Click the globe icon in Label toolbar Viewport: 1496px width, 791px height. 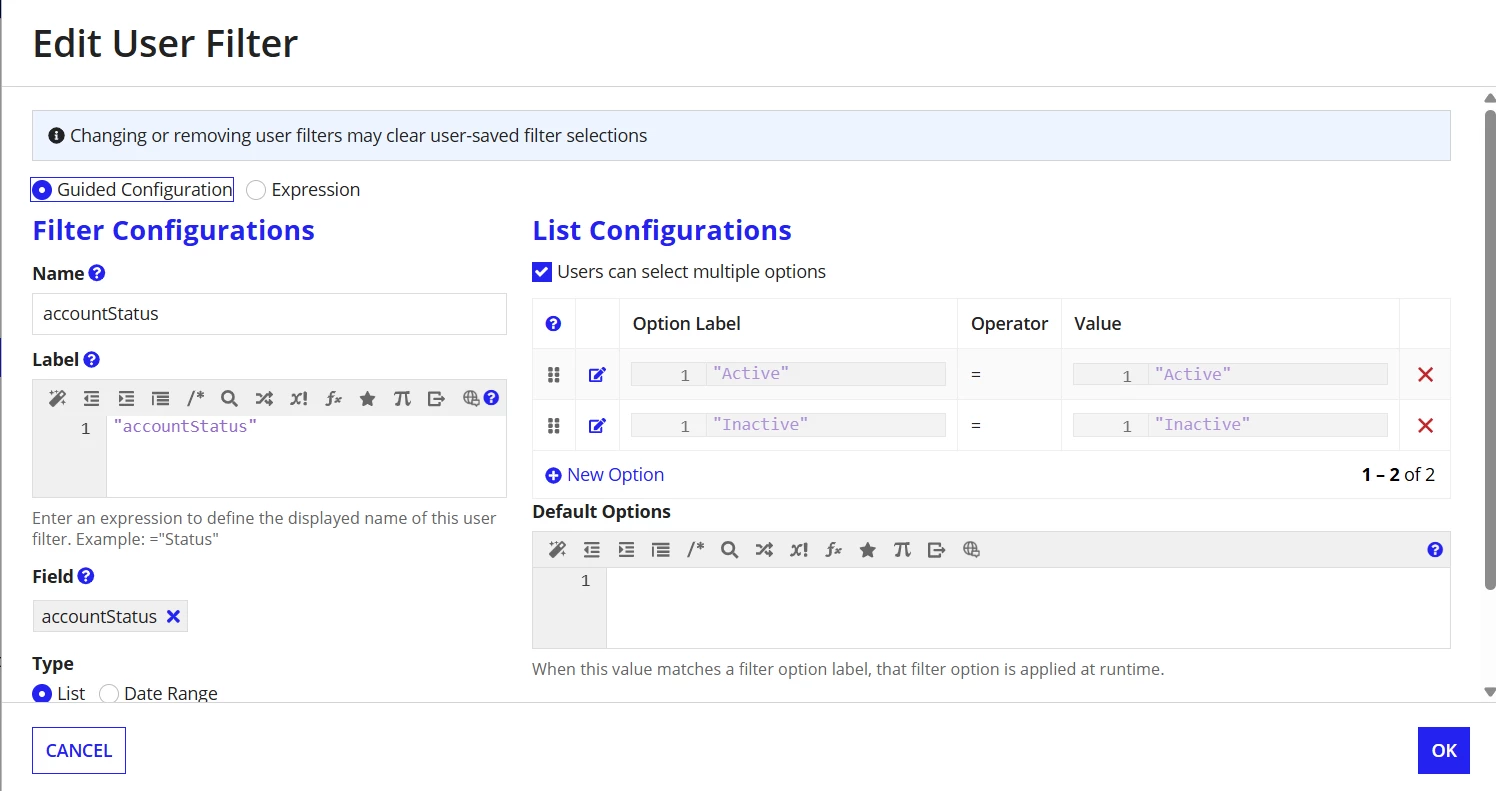click(x=471, y=398)
